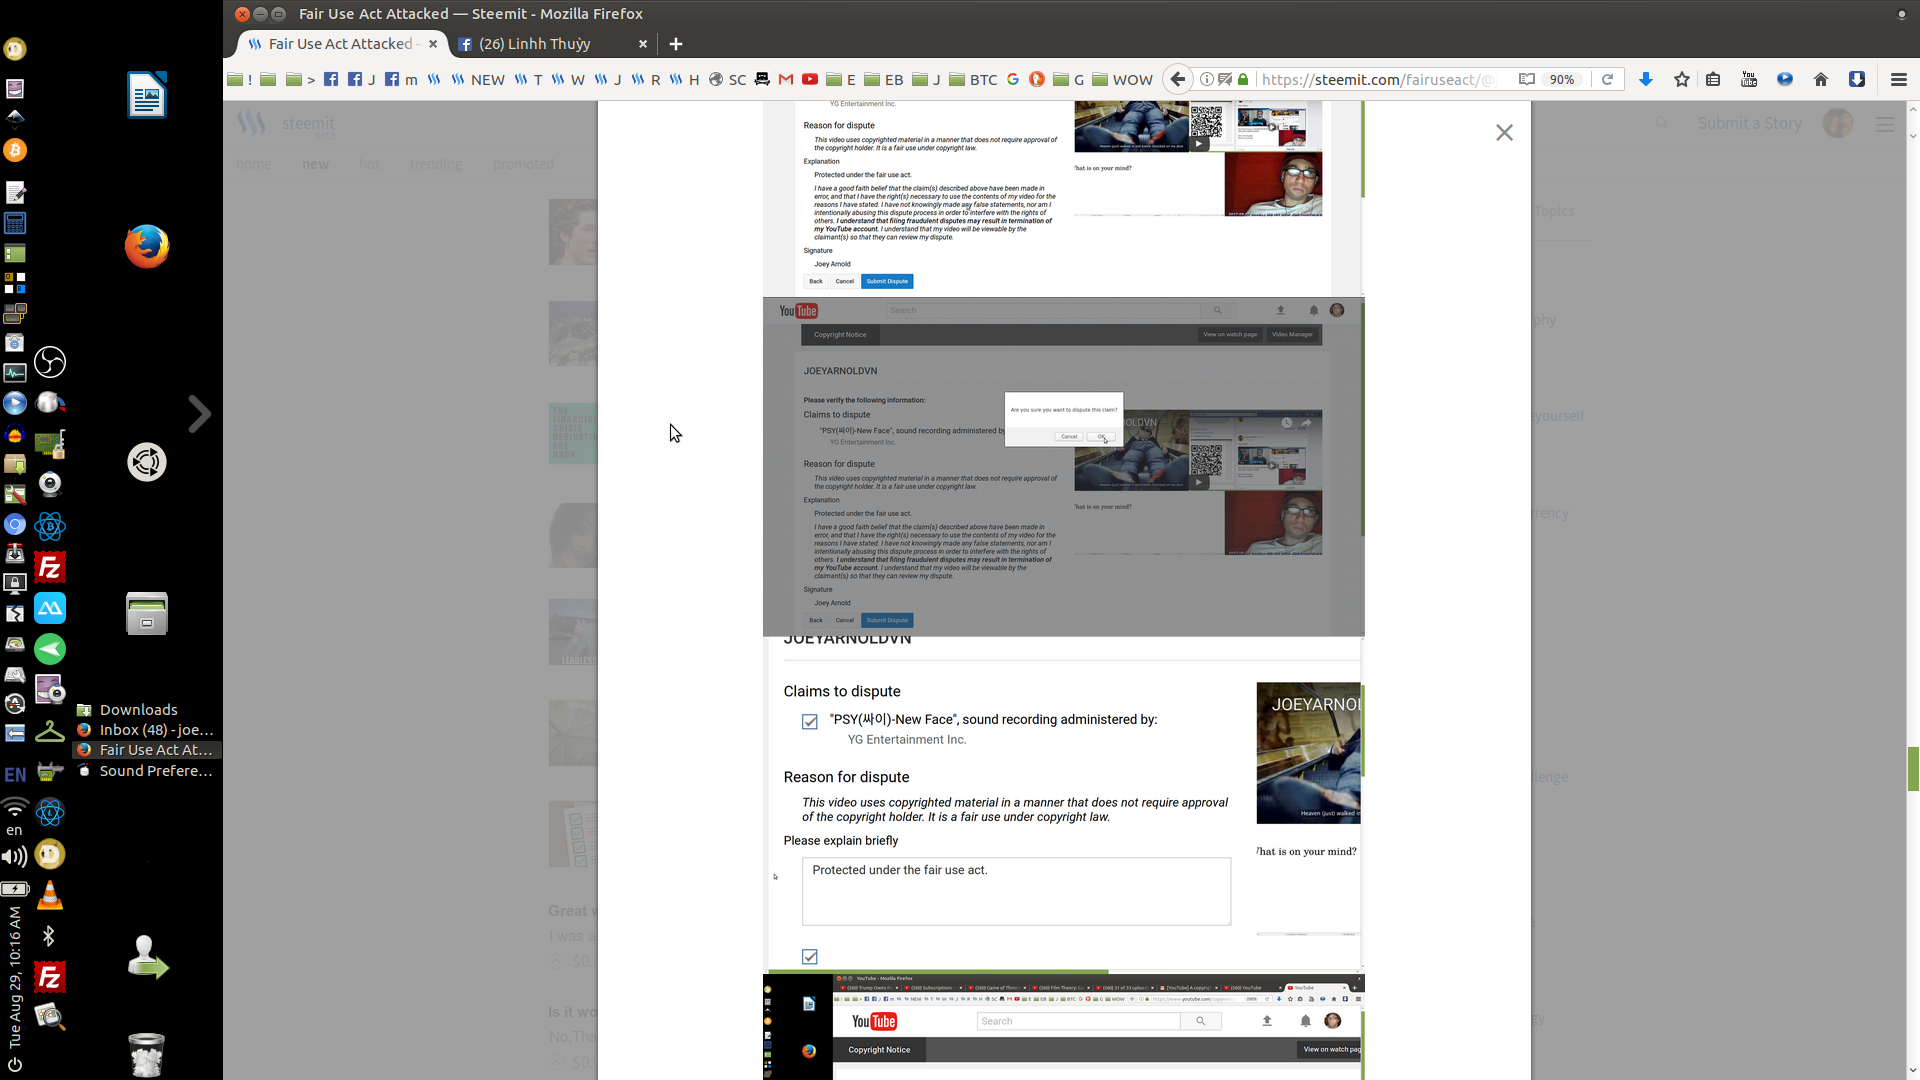1920x1080 pixels.
Task: Expand the E bookmarks folder
Action: pos(841,79)
